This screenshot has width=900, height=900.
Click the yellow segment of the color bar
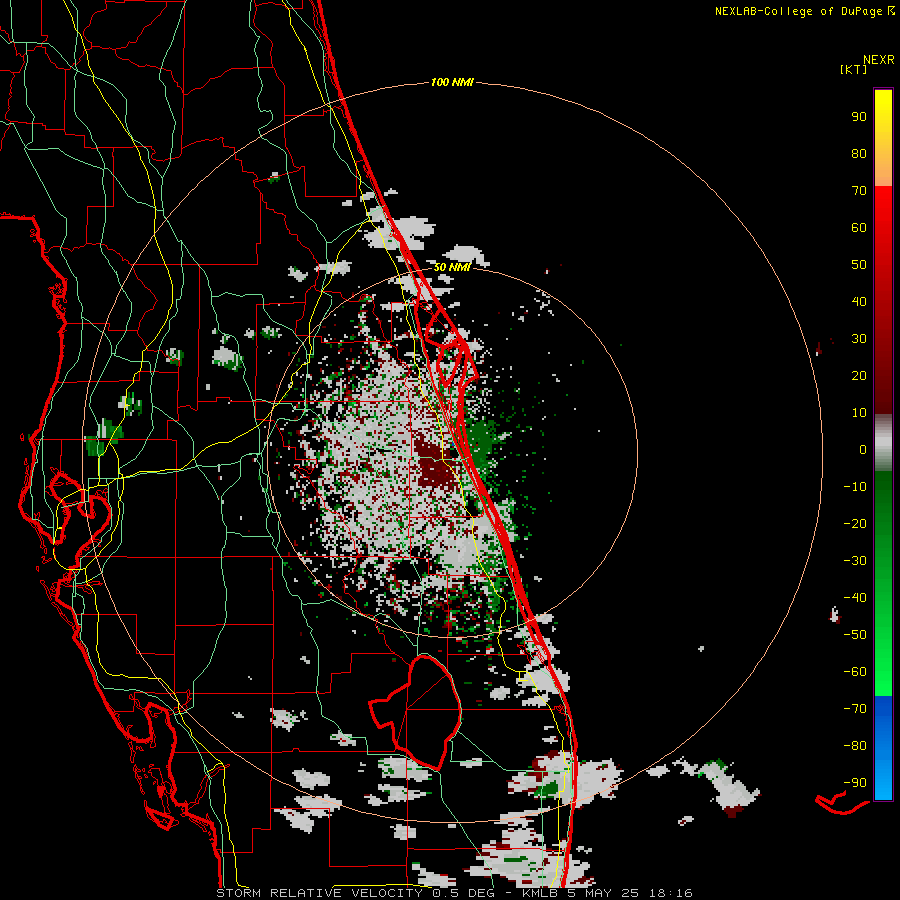click(x=883, y=138)
